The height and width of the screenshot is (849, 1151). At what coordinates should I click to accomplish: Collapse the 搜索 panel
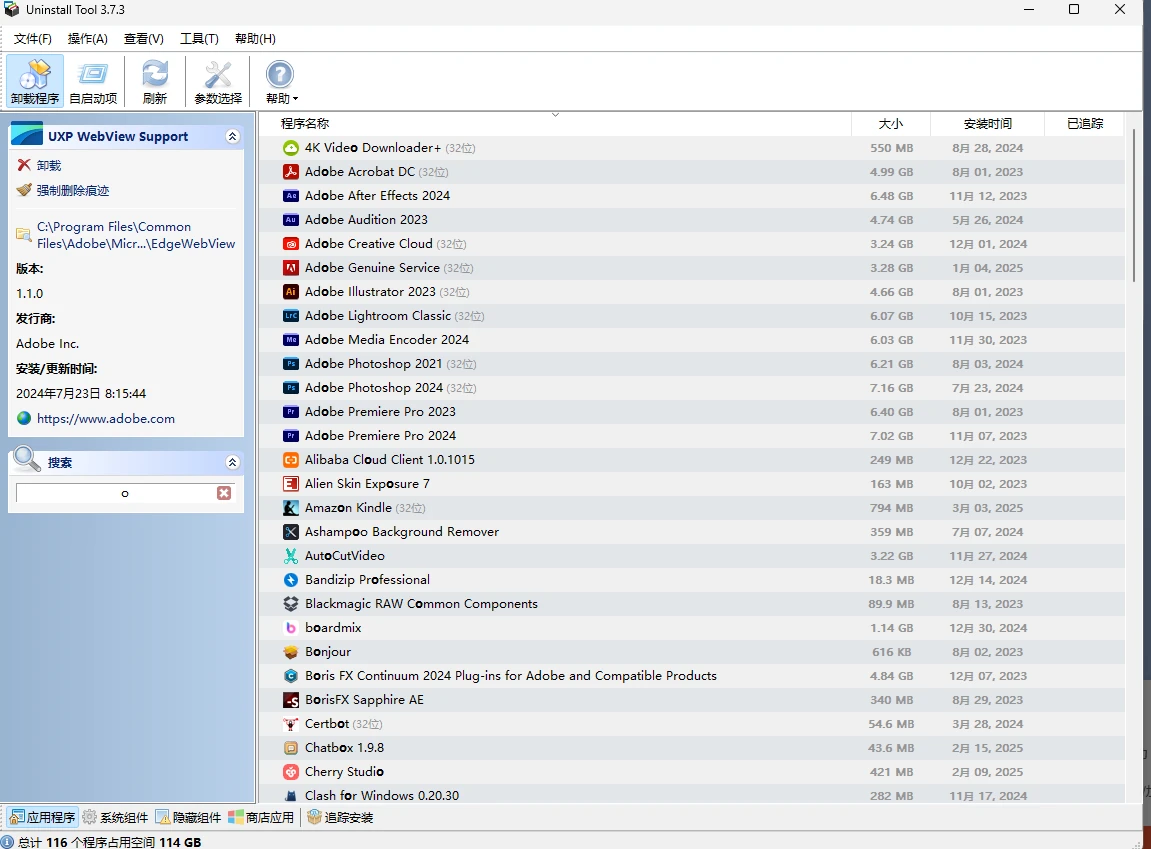pyautogui.click(x=232, y=463)
